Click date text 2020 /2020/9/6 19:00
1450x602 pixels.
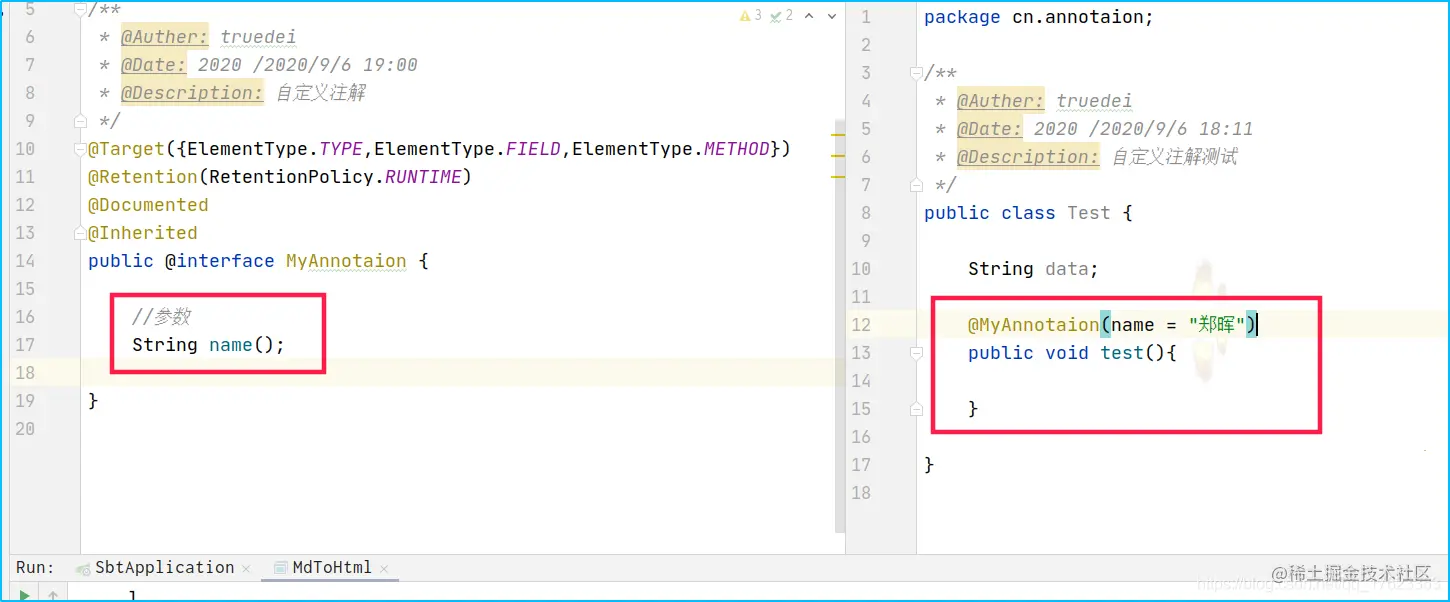tap(308, 65)
